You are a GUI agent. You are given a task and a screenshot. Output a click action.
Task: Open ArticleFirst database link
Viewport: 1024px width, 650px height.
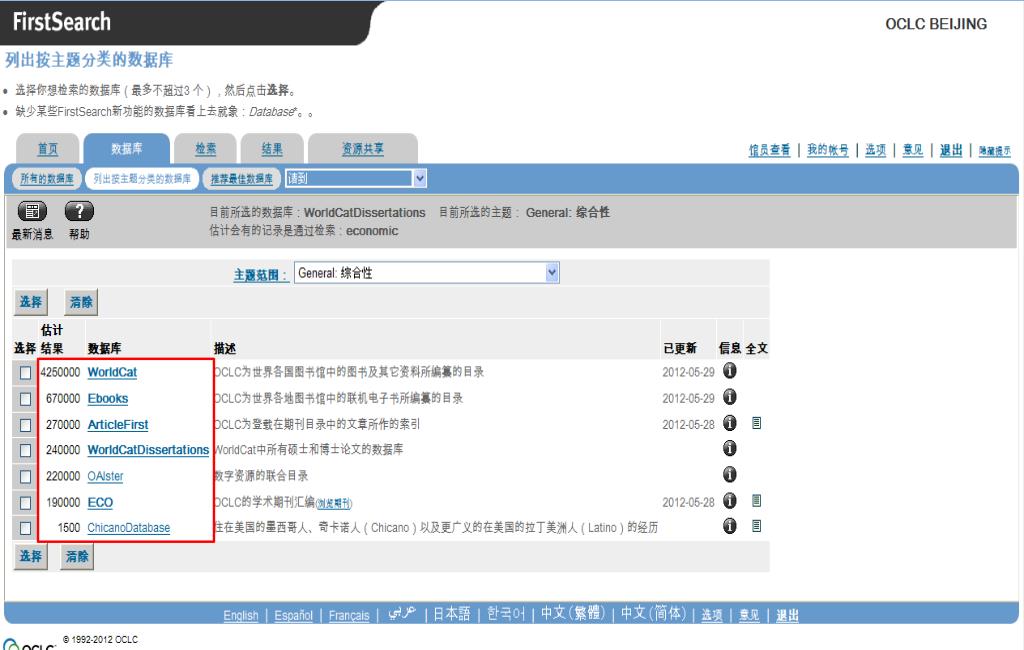118,425
